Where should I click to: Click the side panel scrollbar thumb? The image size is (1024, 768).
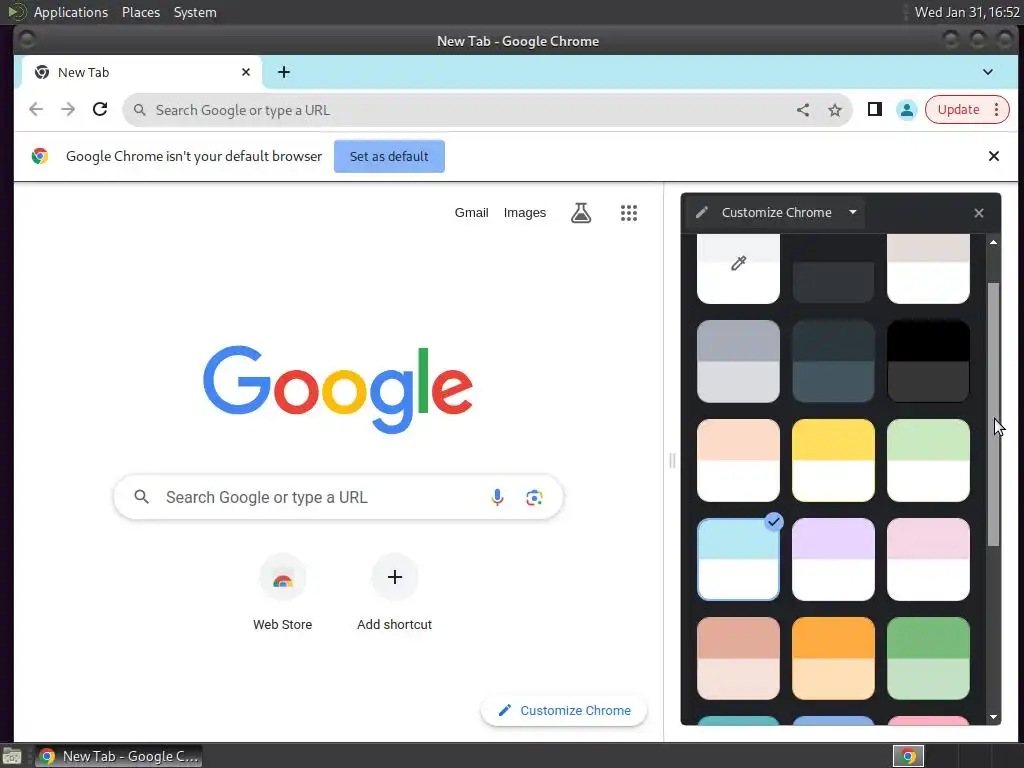pyautogui.click(x=993, y=414)
